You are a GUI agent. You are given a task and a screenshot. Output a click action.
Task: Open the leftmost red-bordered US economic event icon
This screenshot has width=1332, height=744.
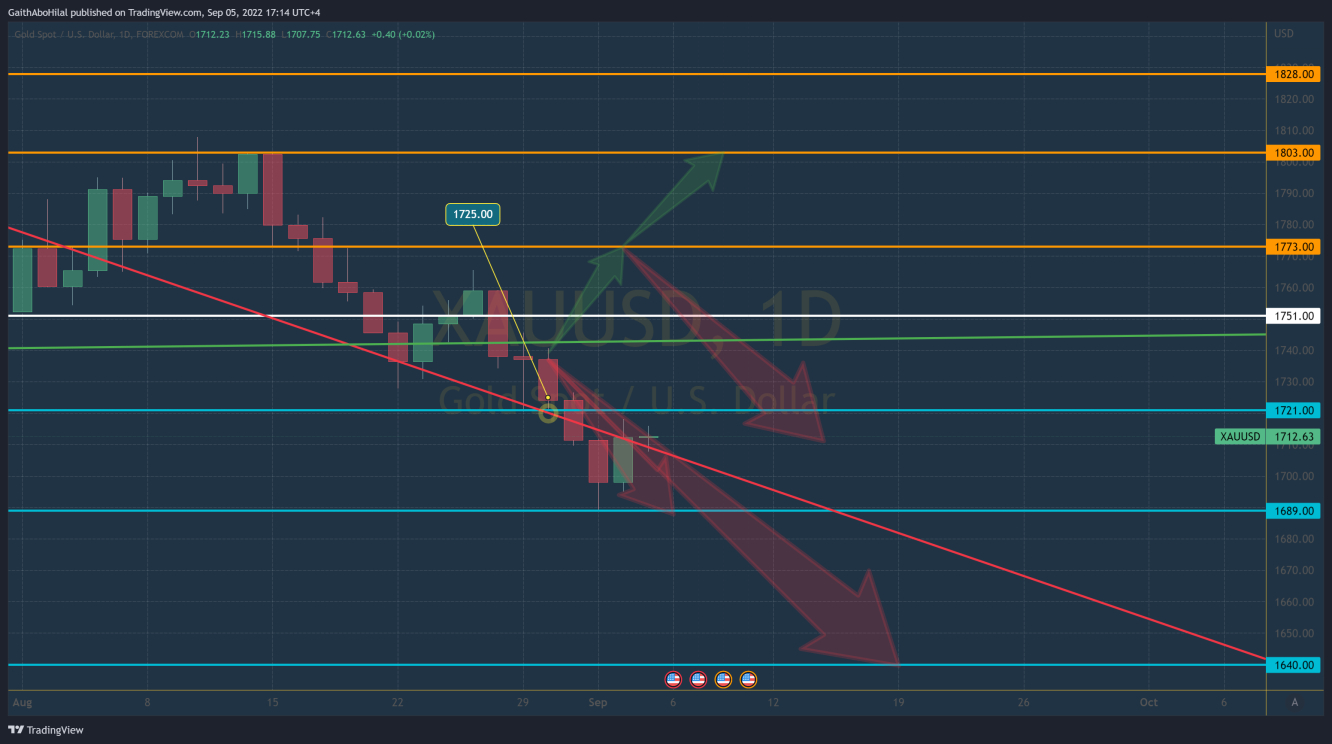(x=673, y=680)
